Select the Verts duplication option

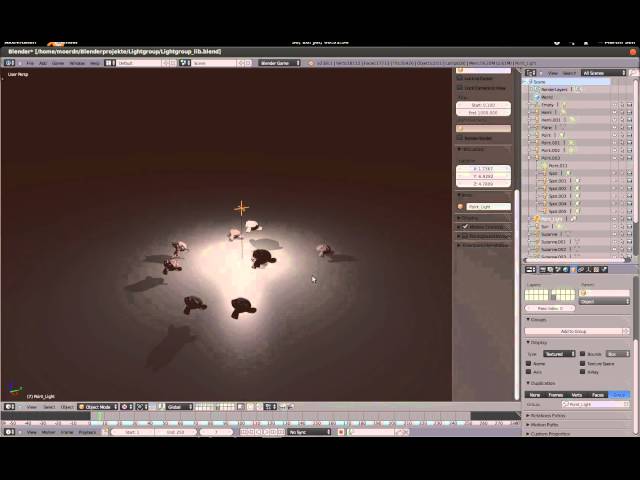[577, 395]
